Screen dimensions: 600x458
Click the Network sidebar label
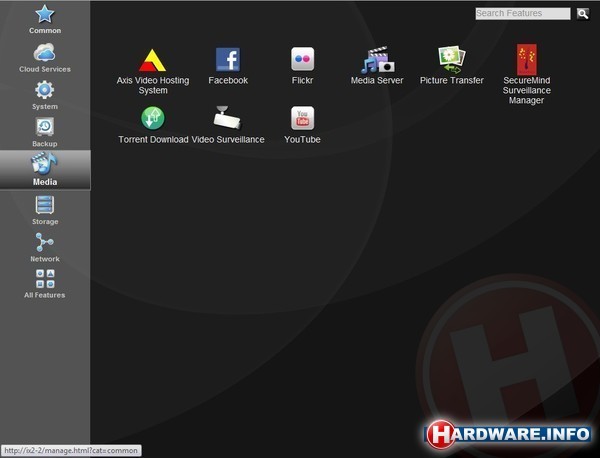(45, 259)
